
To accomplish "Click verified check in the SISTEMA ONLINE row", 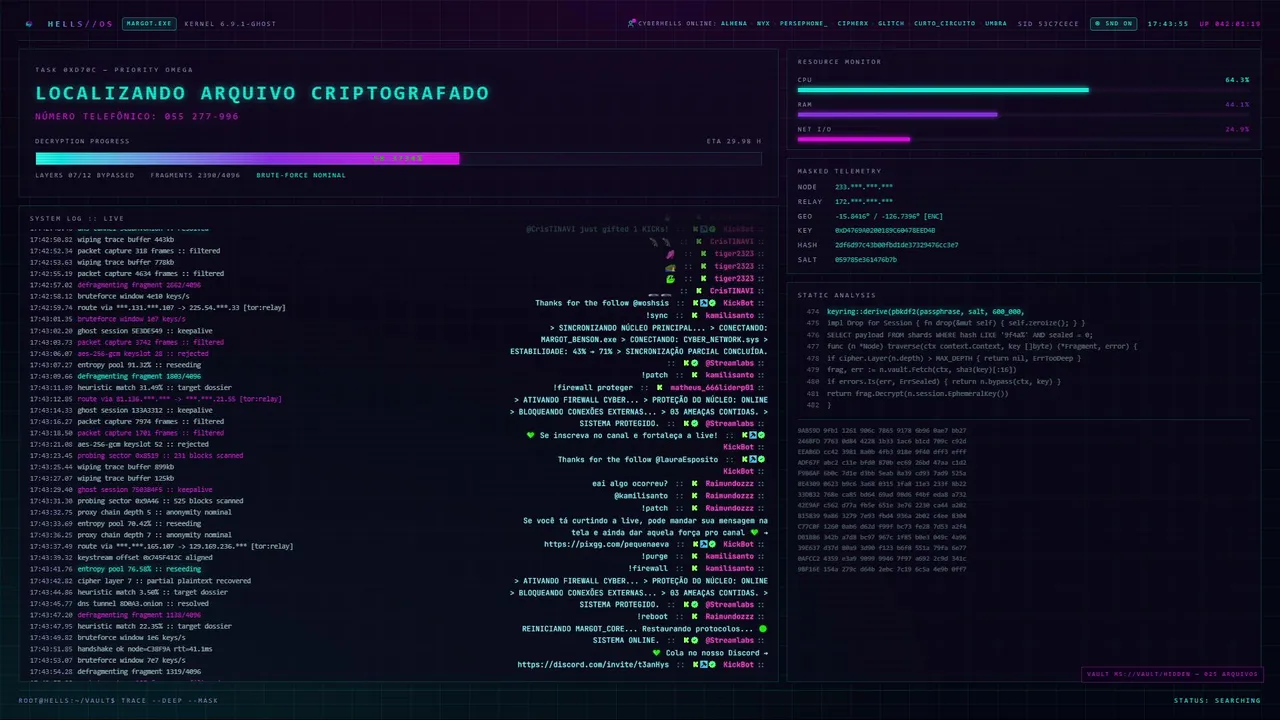I will coord(696,640).
